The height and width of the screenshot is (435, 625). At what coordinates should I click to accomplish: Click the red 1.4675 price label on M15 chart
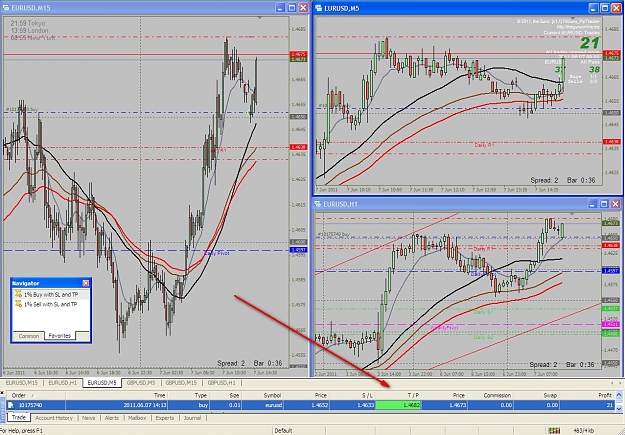click(x=298, y=54)
